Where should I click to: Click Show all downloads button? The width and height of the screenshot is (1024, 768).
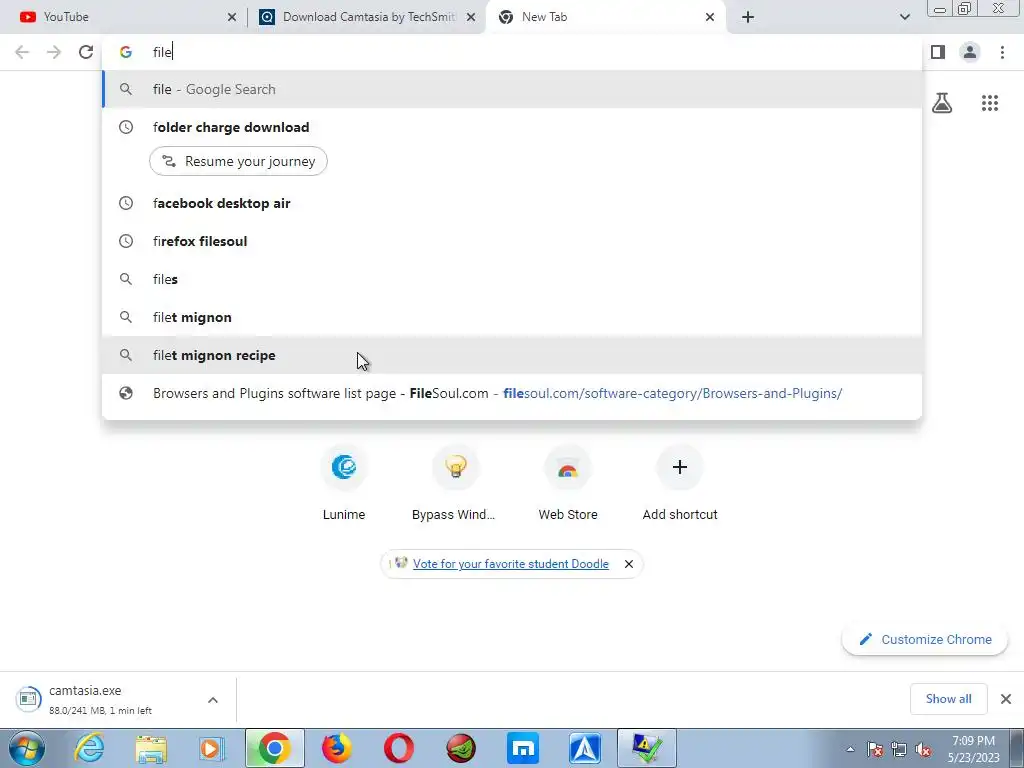(x=948, y=699)
